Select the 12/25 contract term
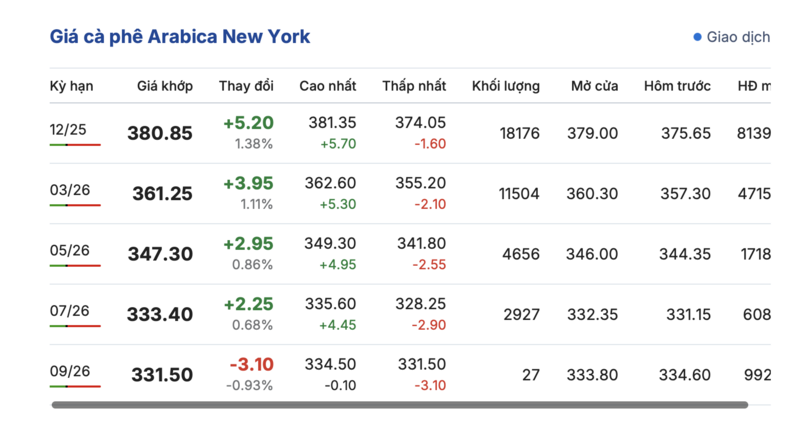Image resolution: width=800 pixels, height=429 pixels. click(x=68, y=129)
